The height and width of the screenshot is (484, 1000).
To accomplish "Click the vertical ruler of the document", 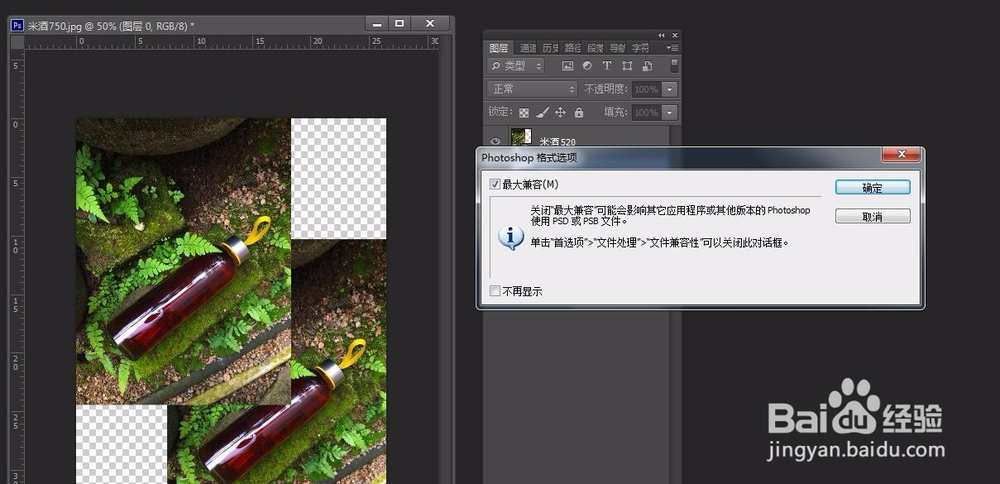I will click(x=17, y=267).
